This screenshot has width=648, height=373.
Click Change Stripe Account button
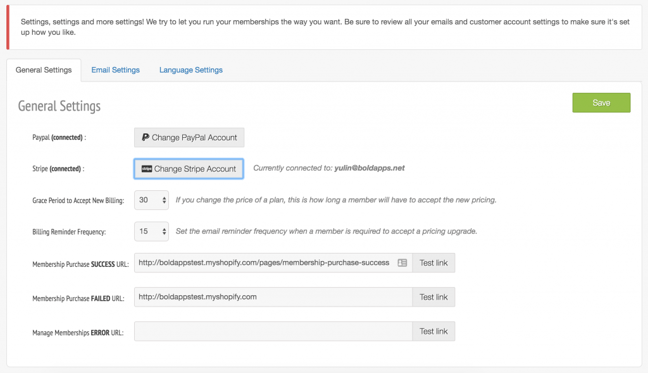(188, 169)
